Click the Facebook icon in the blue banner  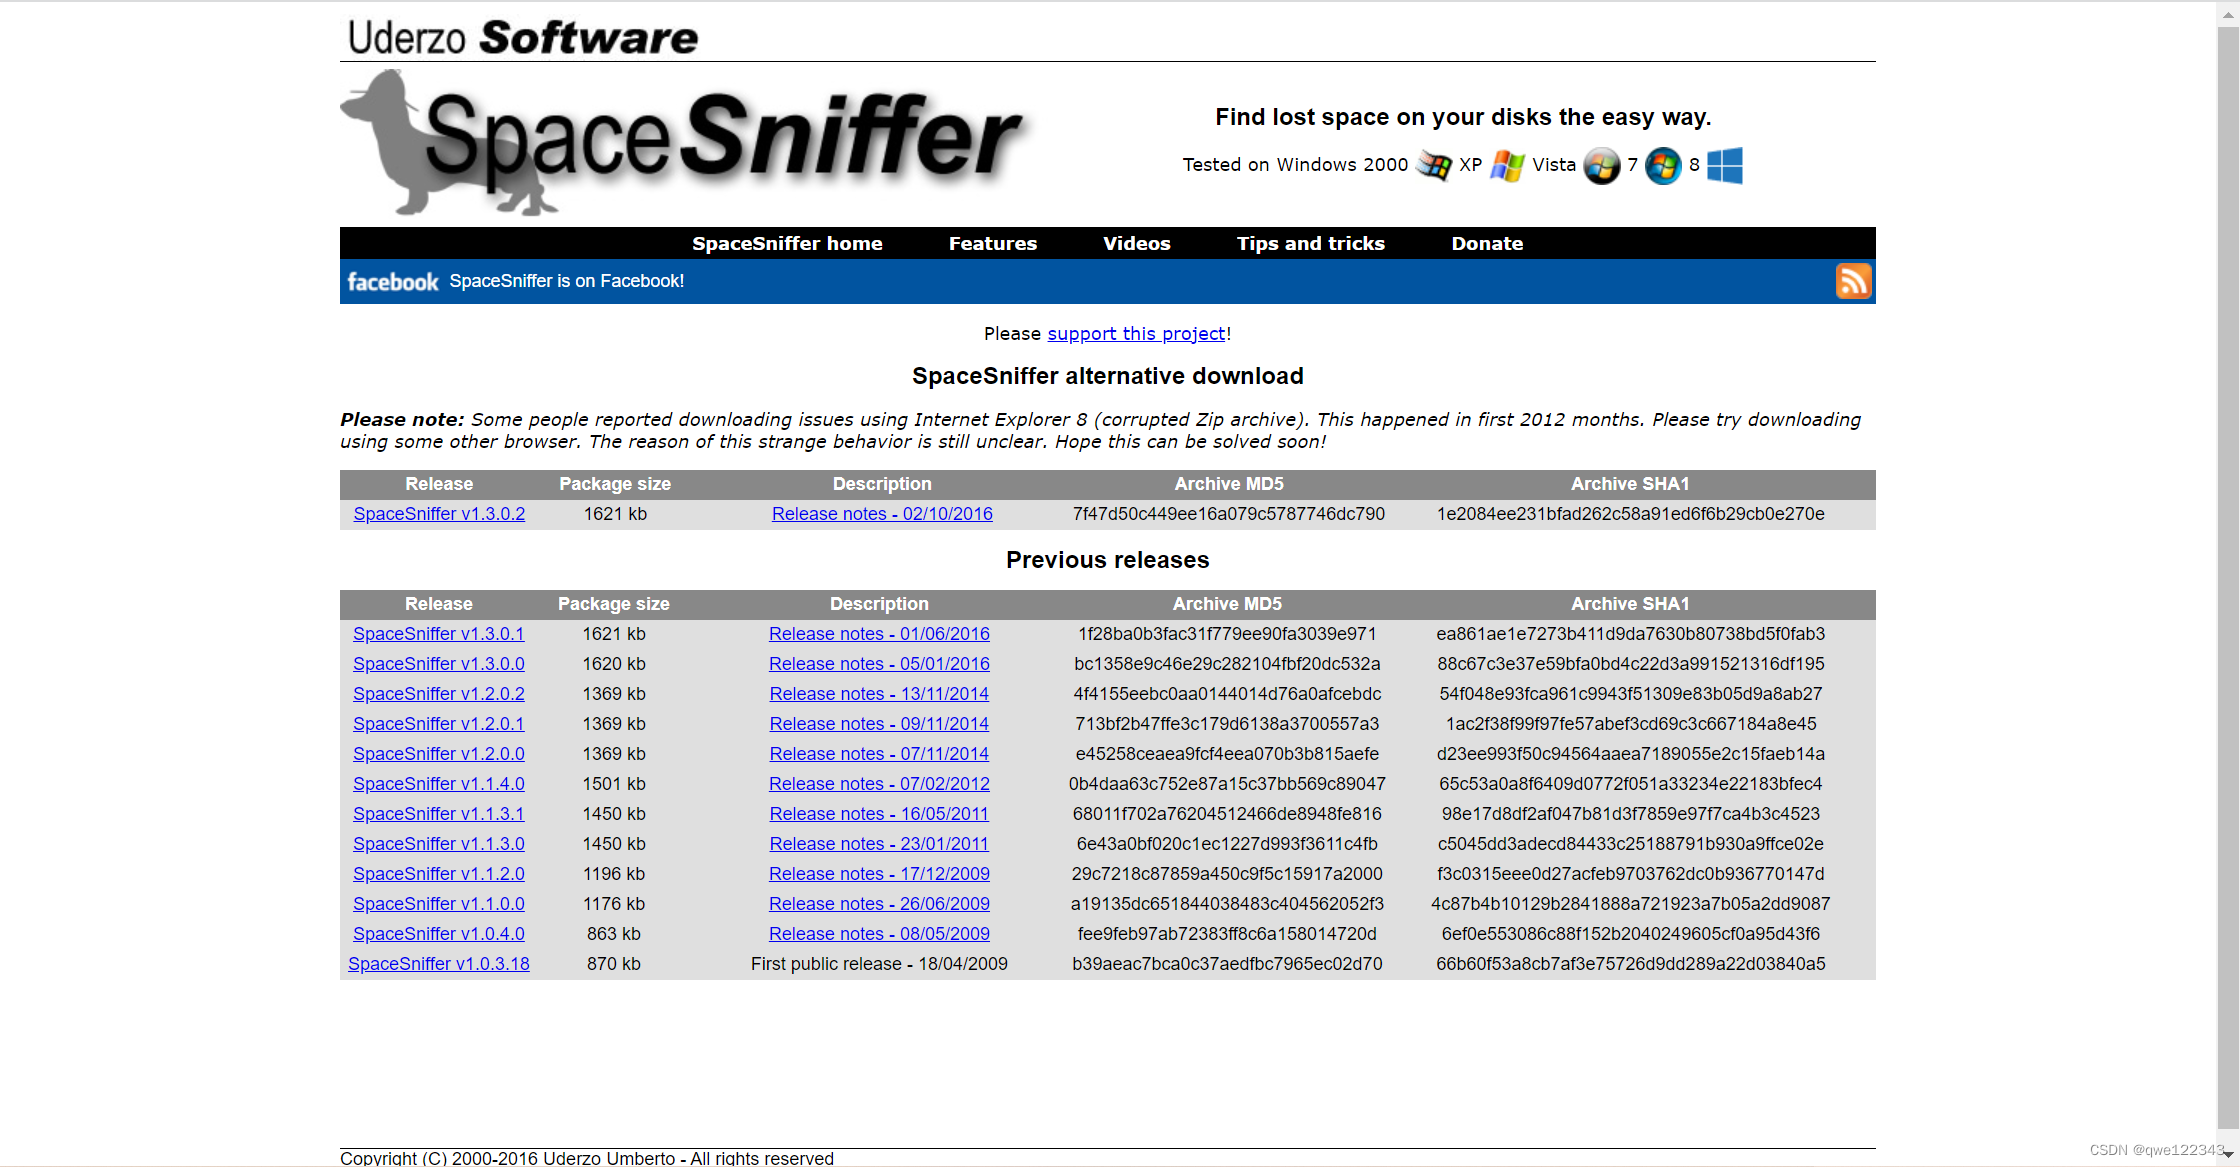[392, 281]
